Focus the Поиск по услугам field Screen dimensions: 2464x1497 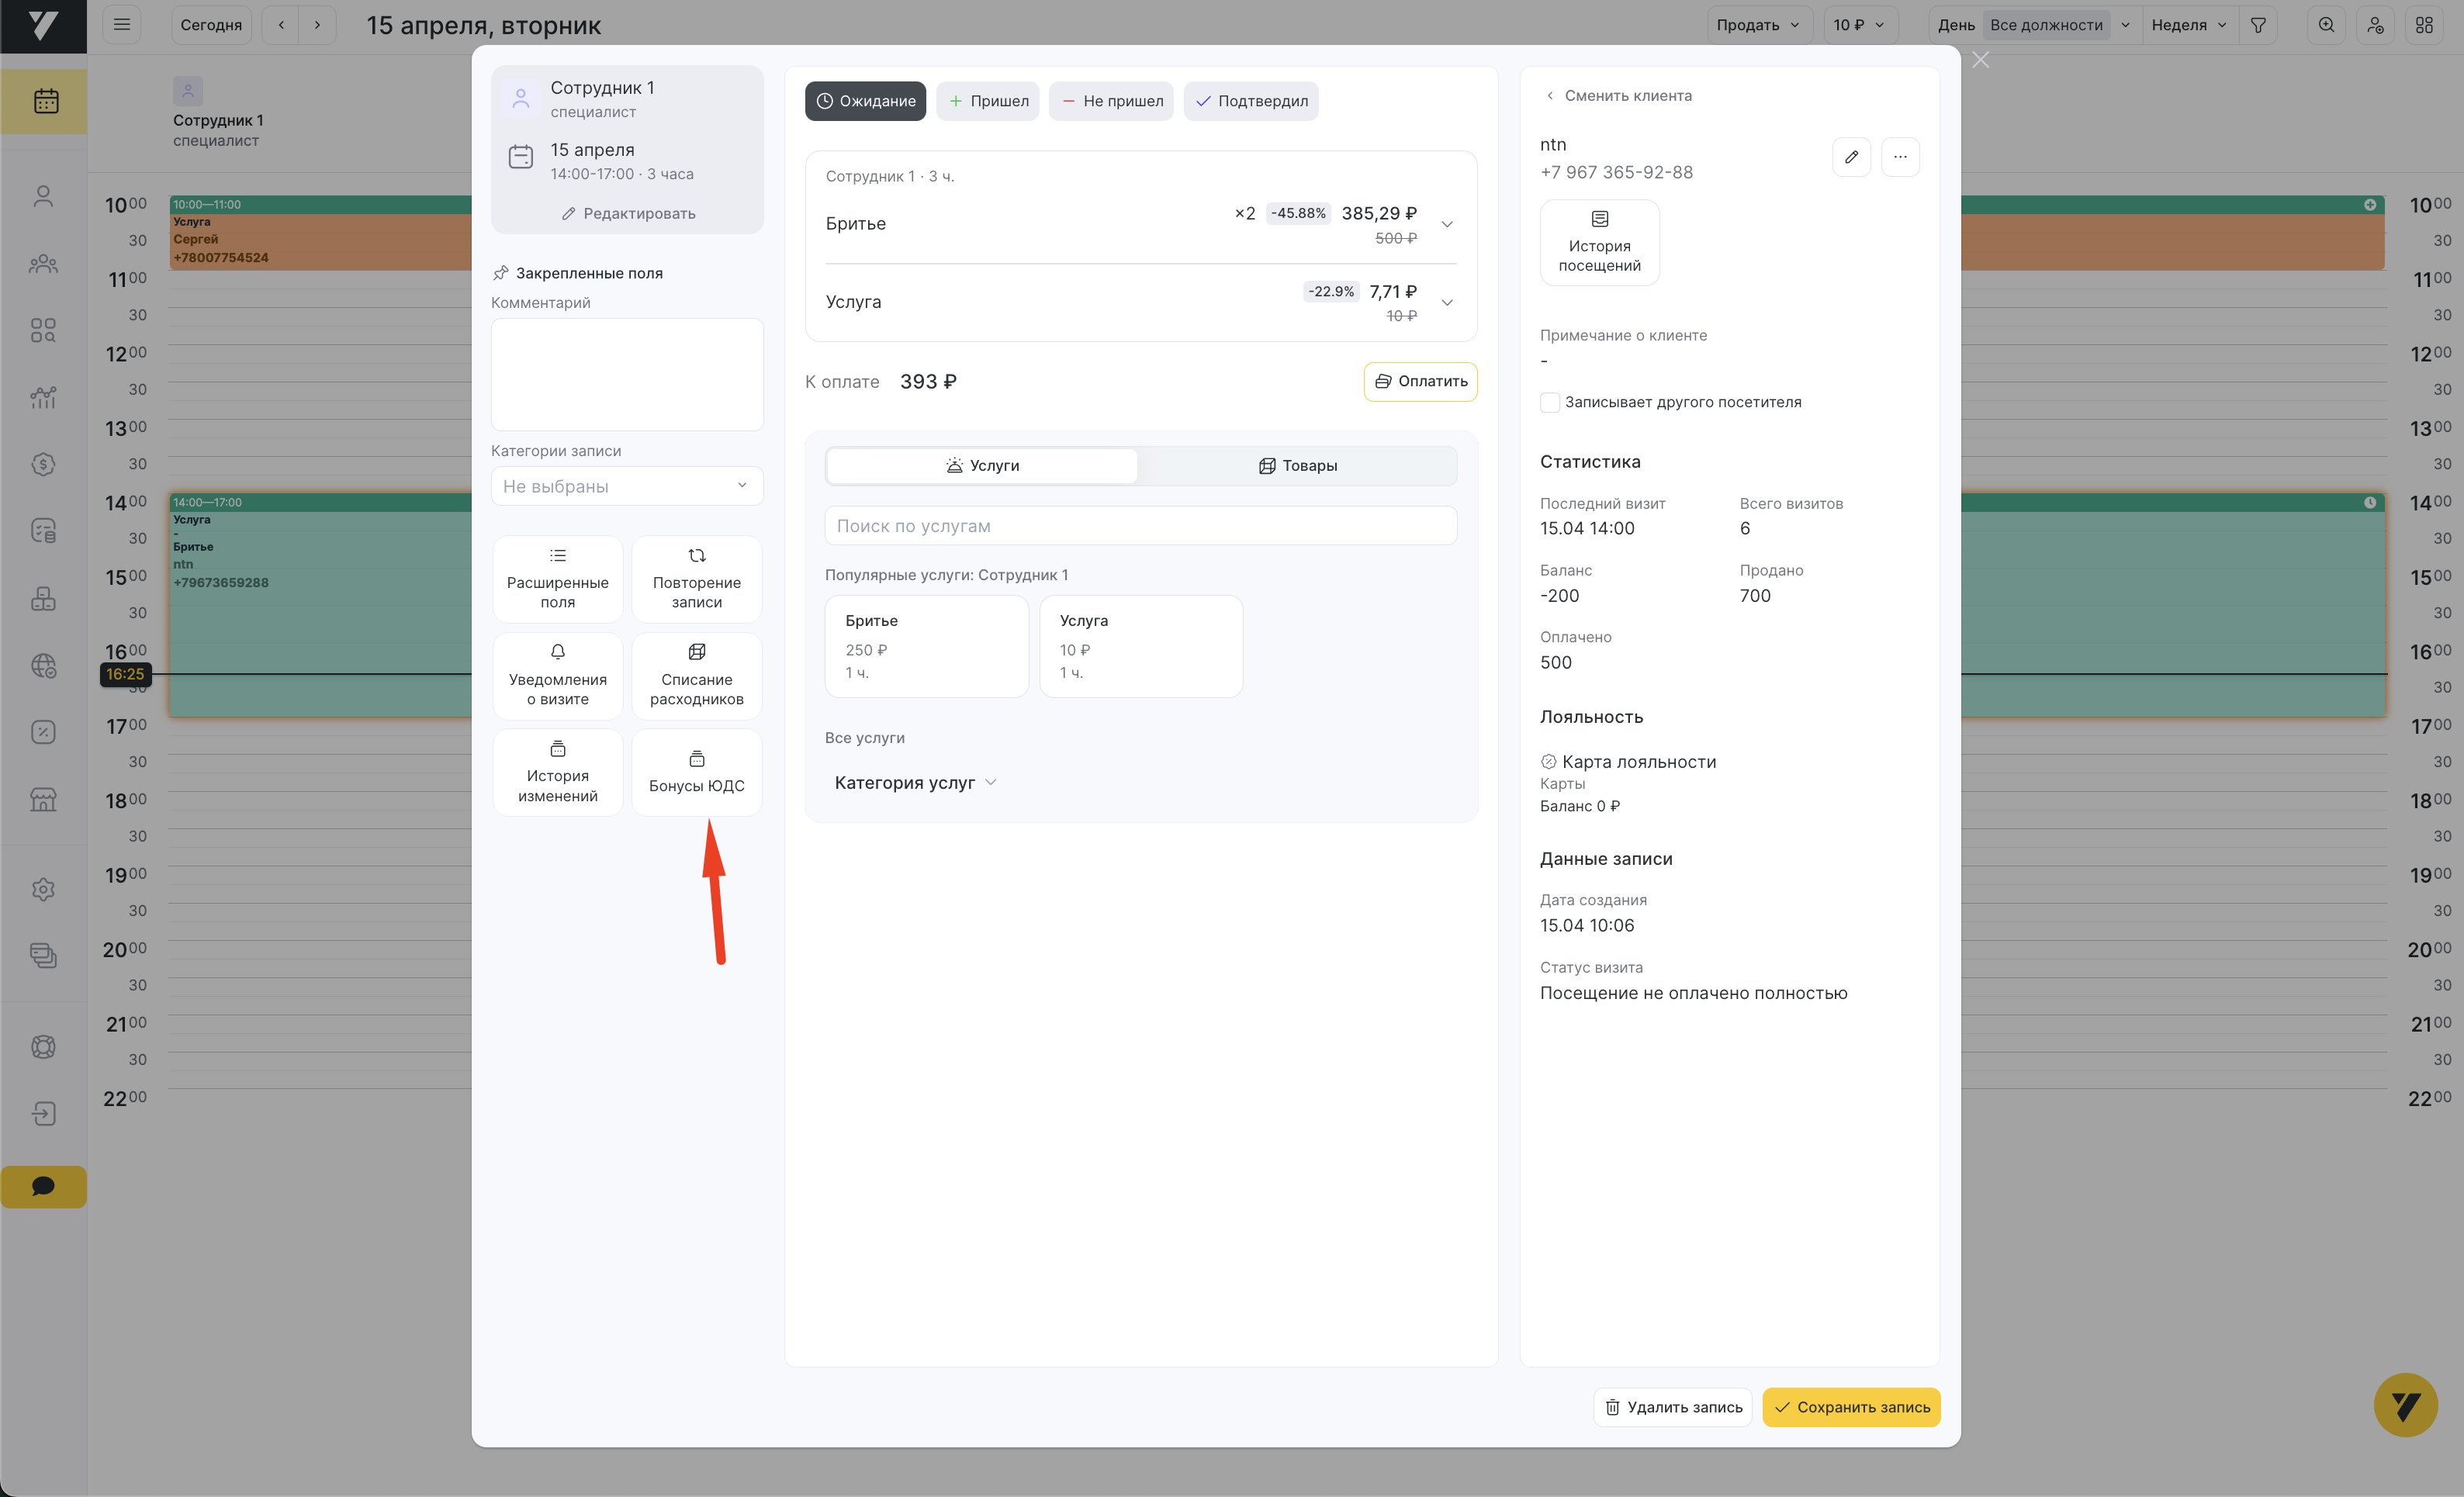pos(1140,526)
